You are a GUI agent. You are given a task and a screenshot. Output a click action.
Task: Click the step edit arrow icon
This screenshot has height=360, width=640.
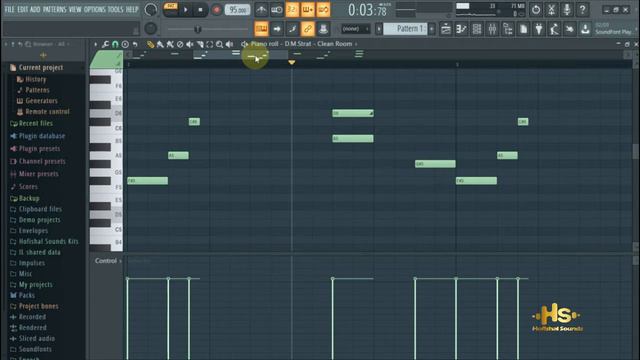[277, 29]
